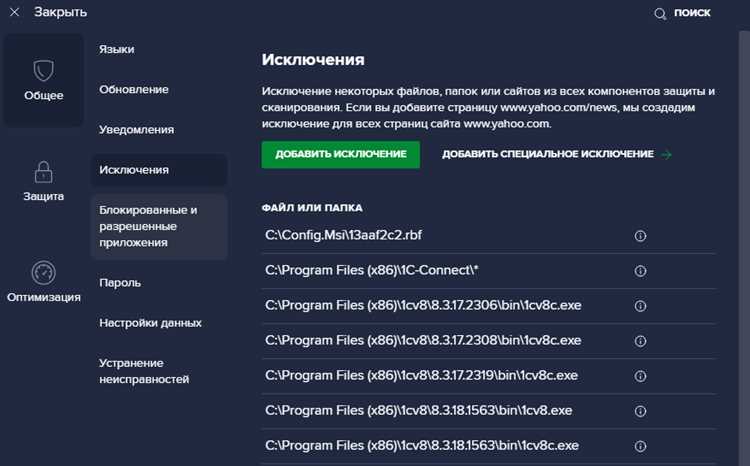
Task: Open Оптимизация gauge icon
Action: click(44, 273)
